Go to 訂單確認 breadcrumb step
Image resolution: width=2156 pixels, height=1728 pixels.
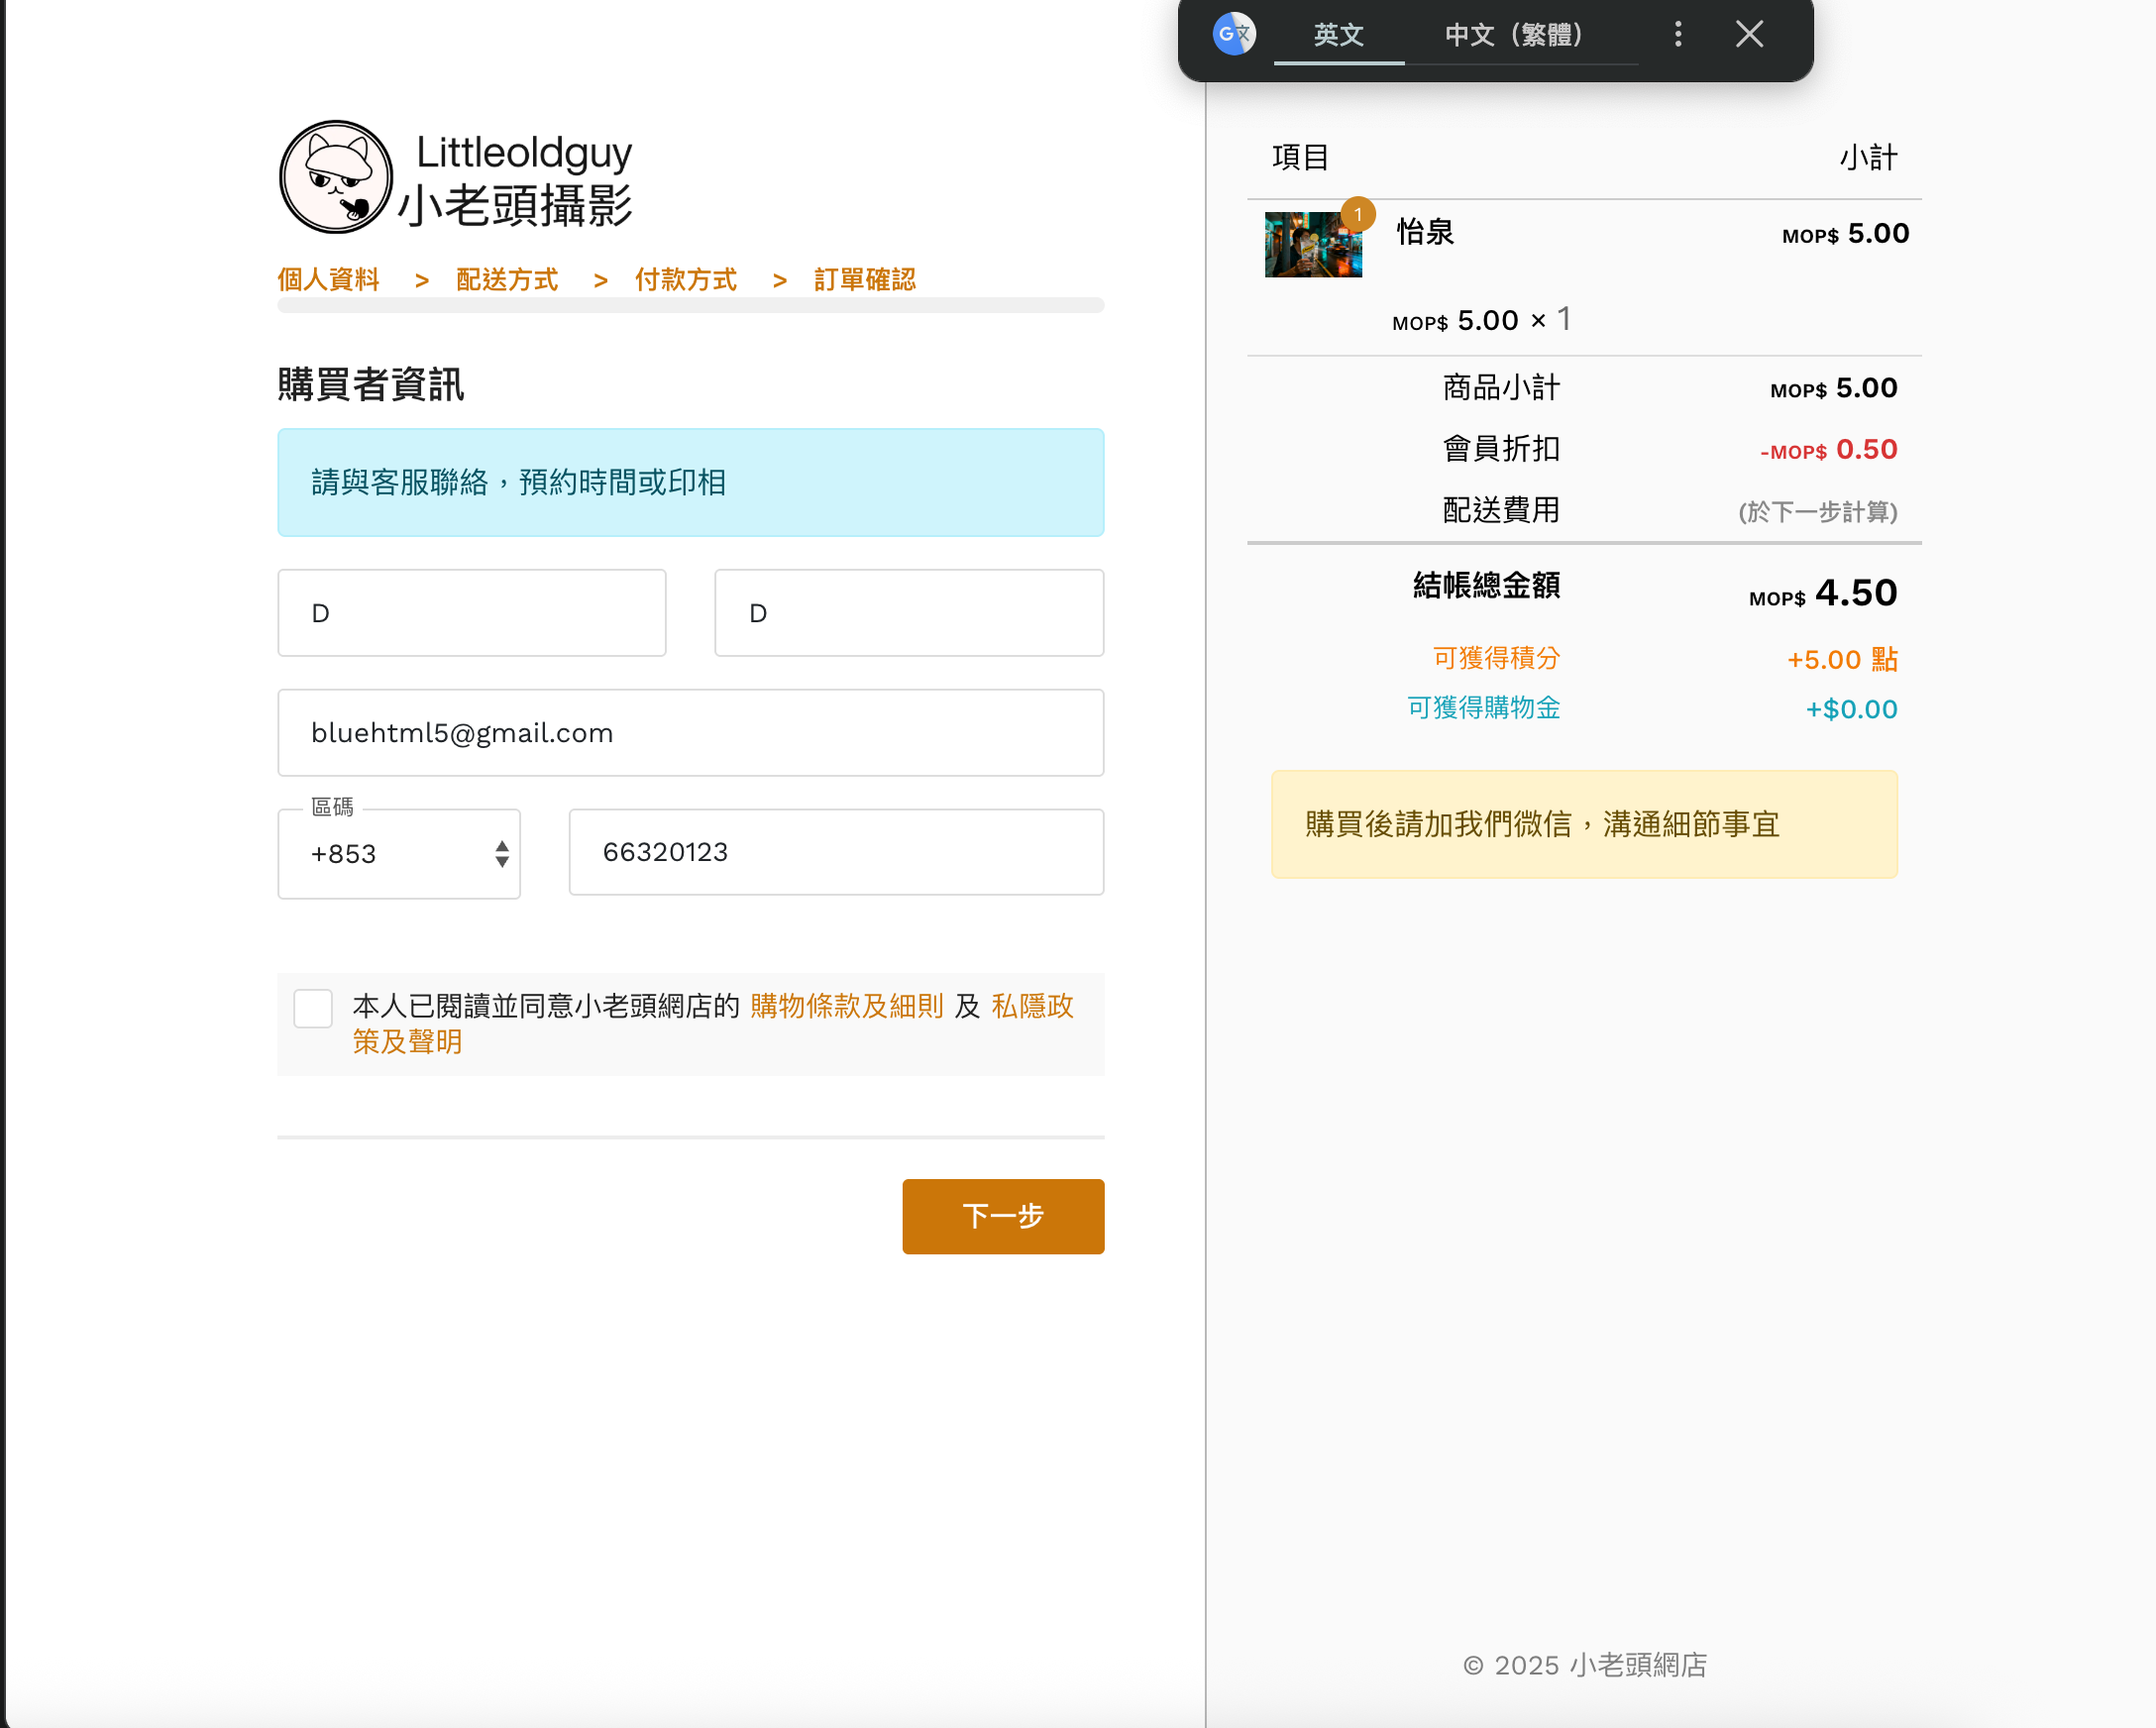pos(865,280)
